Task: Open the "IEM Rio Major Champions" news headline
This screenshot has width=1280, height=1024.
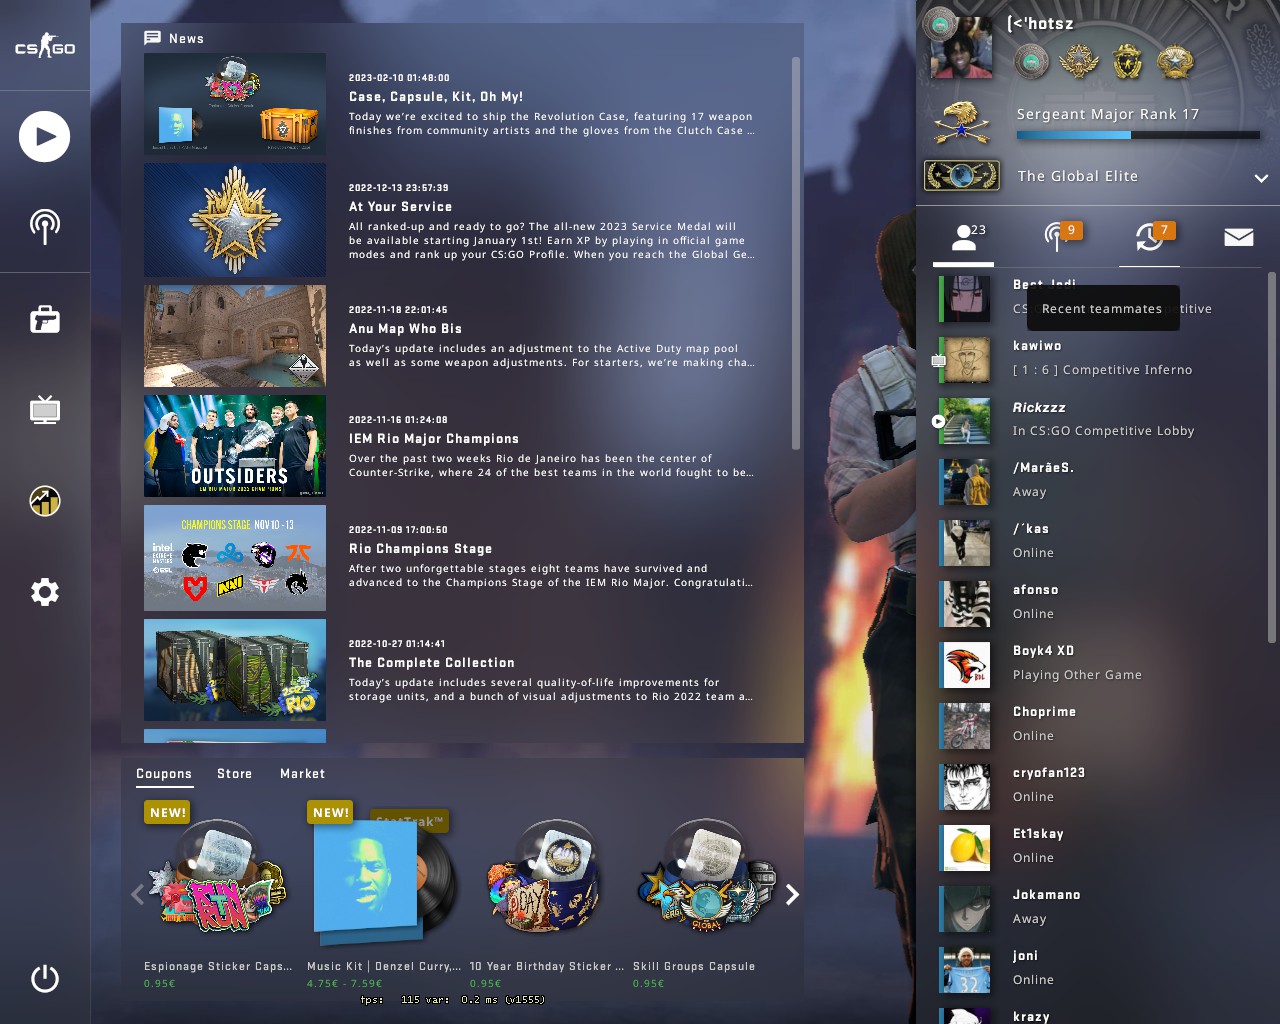Action: [434, 439]
